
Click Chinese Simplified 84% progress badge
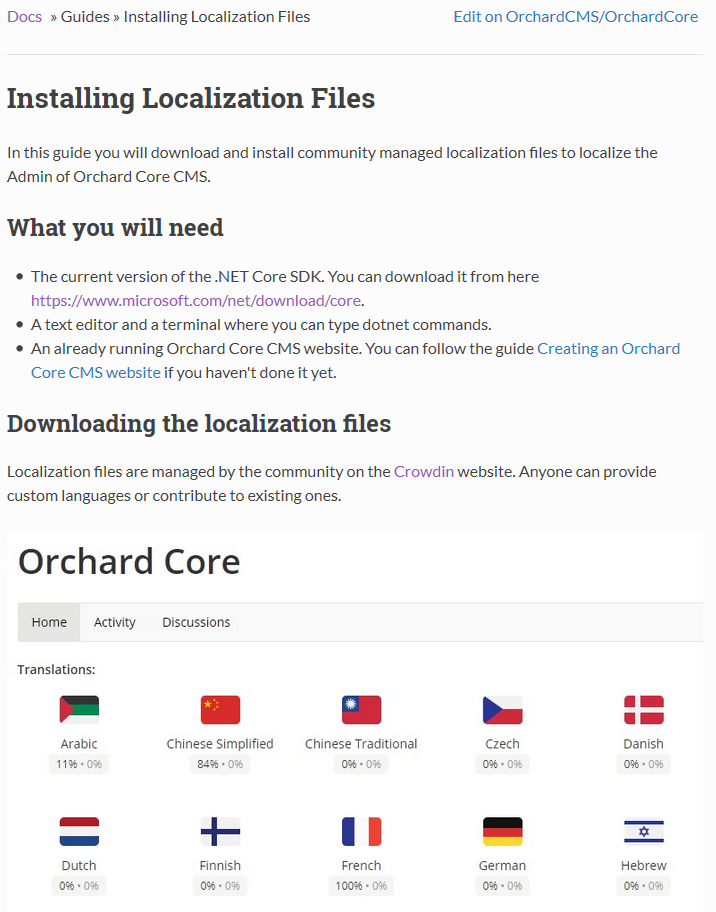(220, 764)
